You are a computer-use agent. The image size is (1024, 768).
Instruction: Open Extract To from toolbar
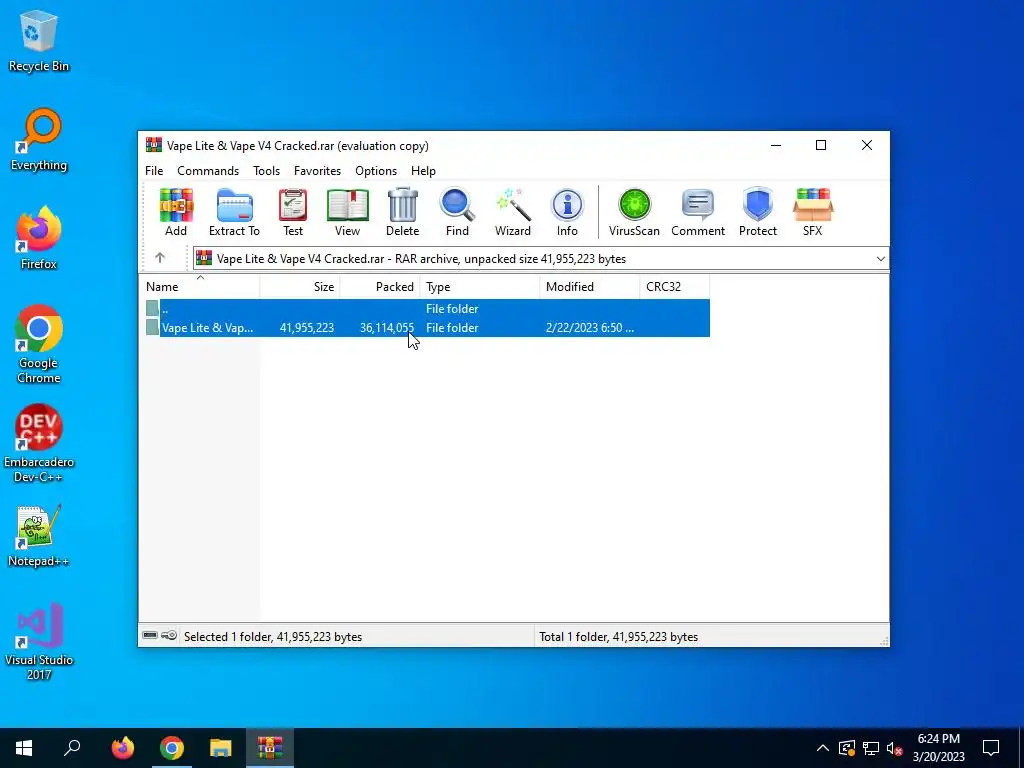[x=234, y=212]
